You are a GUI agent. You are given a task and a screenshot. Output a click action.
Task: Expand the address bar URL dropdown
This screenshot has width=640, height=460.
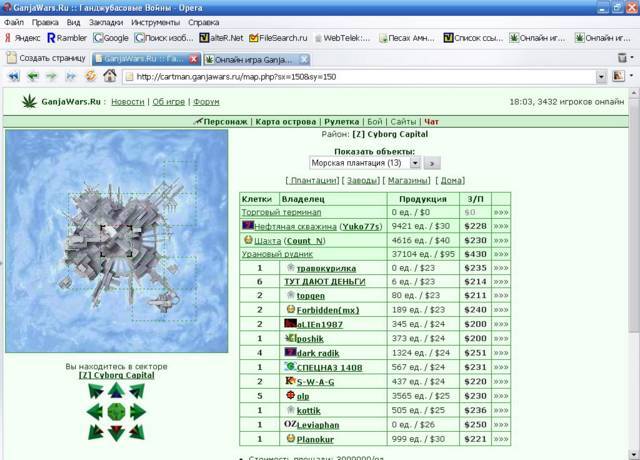(x=601, y=76)
